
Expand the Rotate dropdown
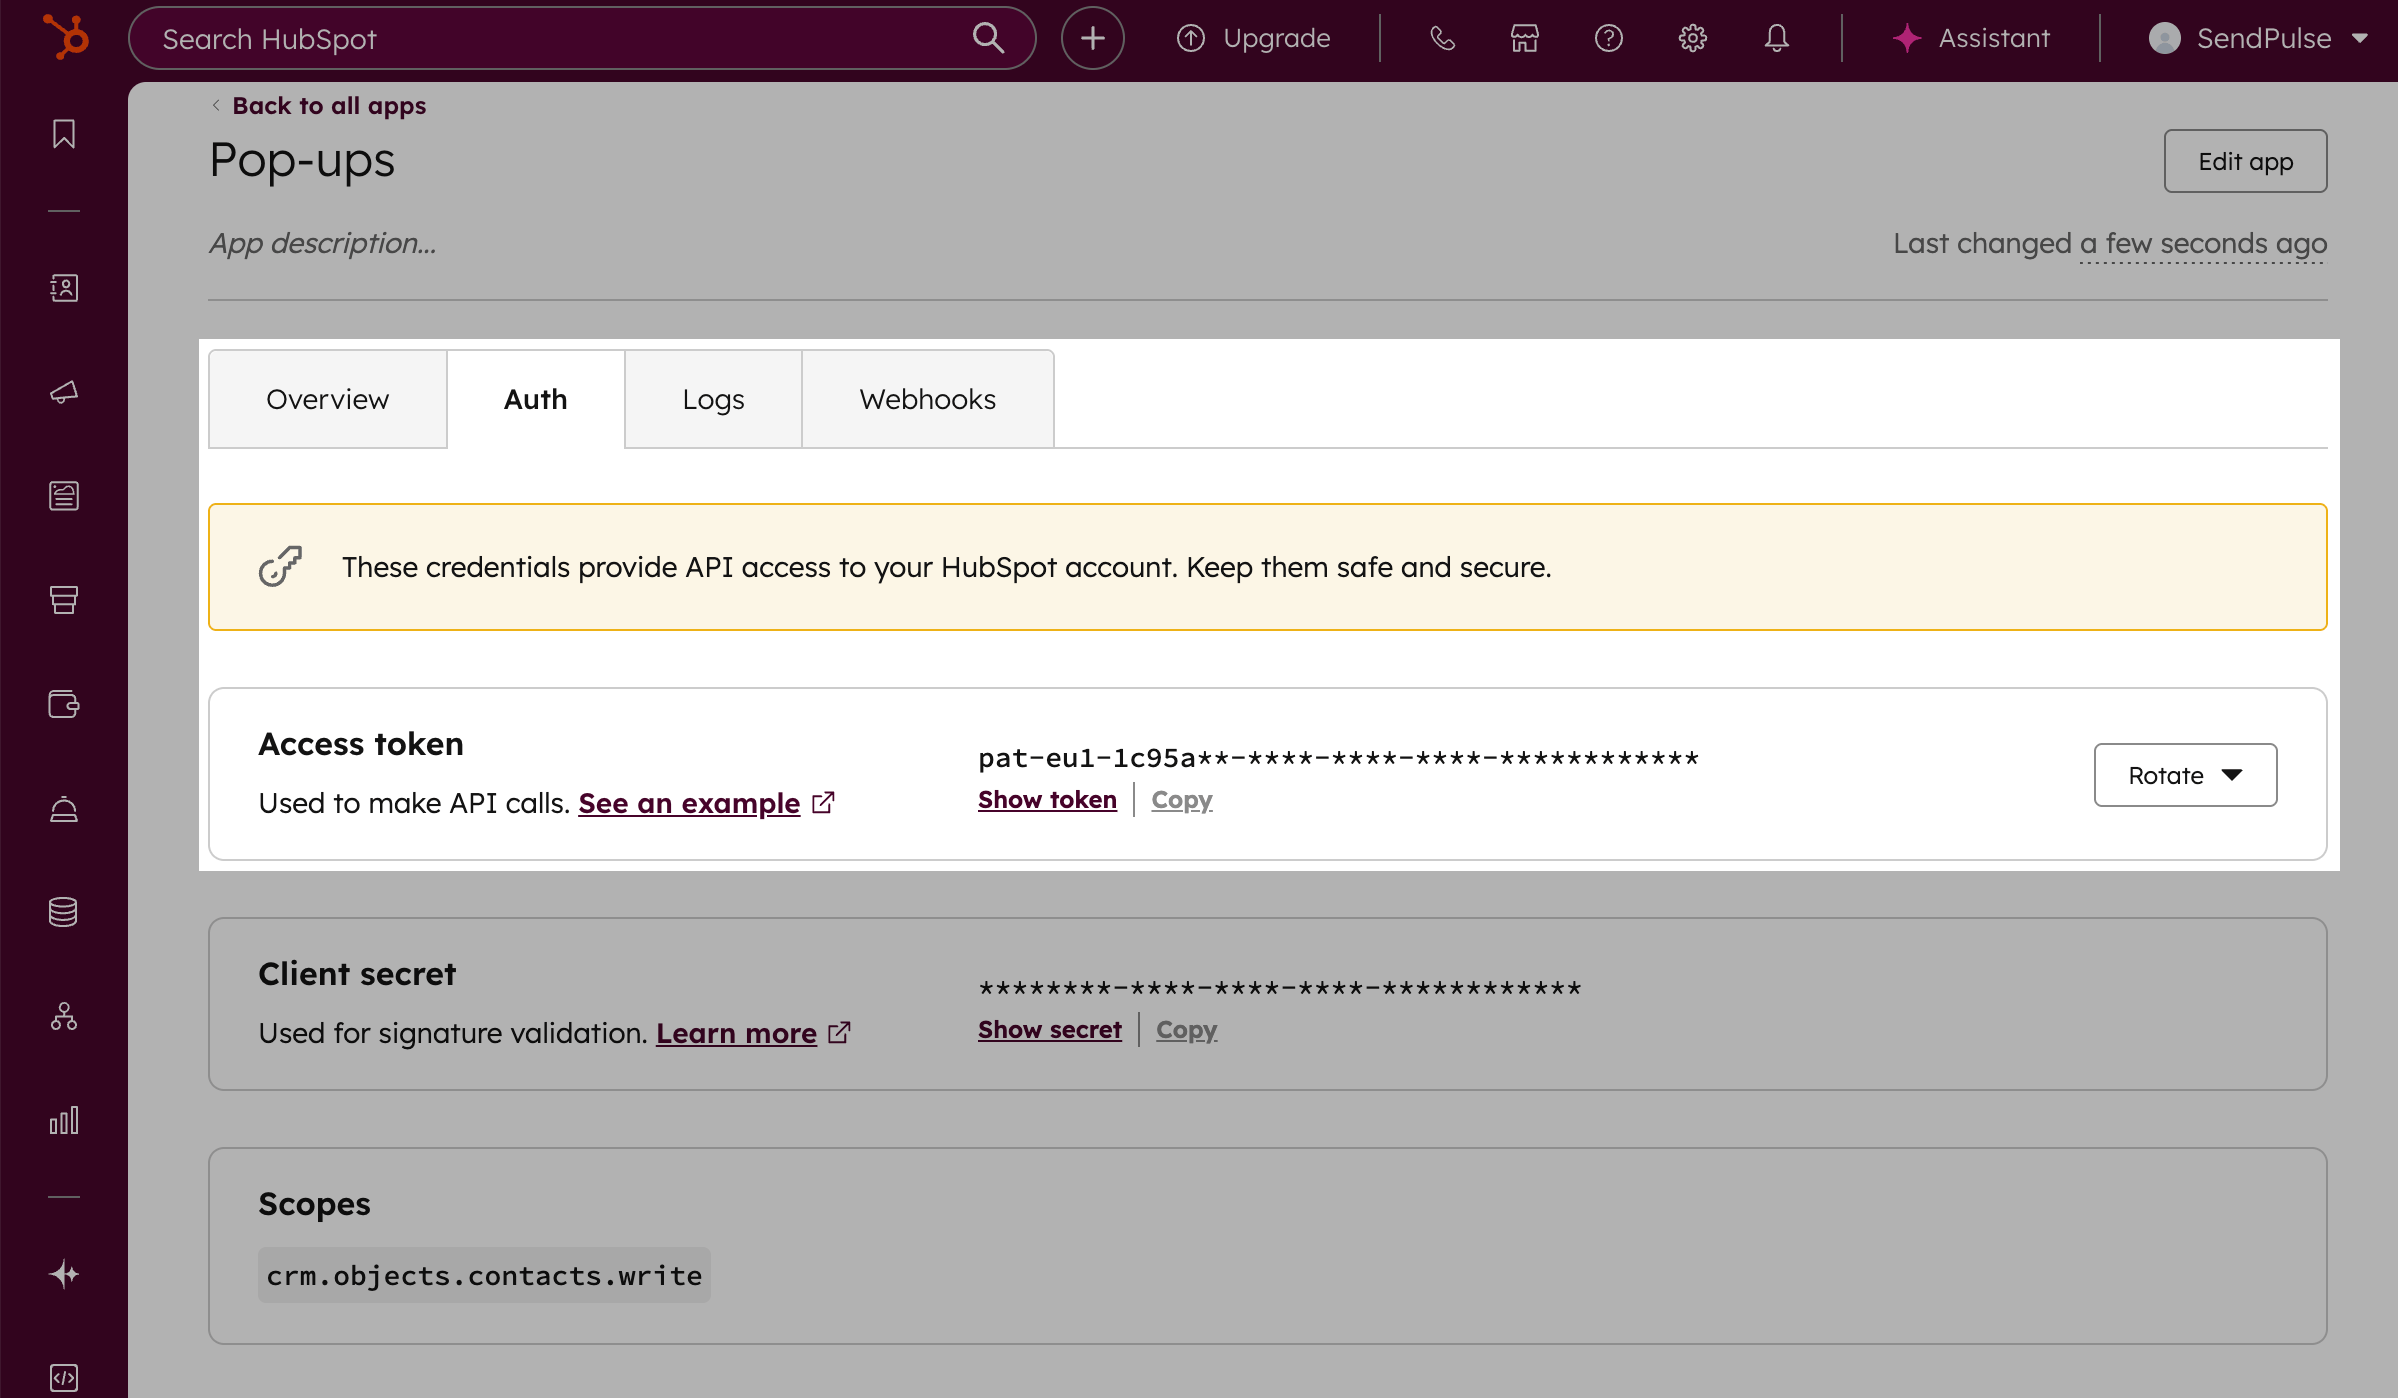(2185, 775)
